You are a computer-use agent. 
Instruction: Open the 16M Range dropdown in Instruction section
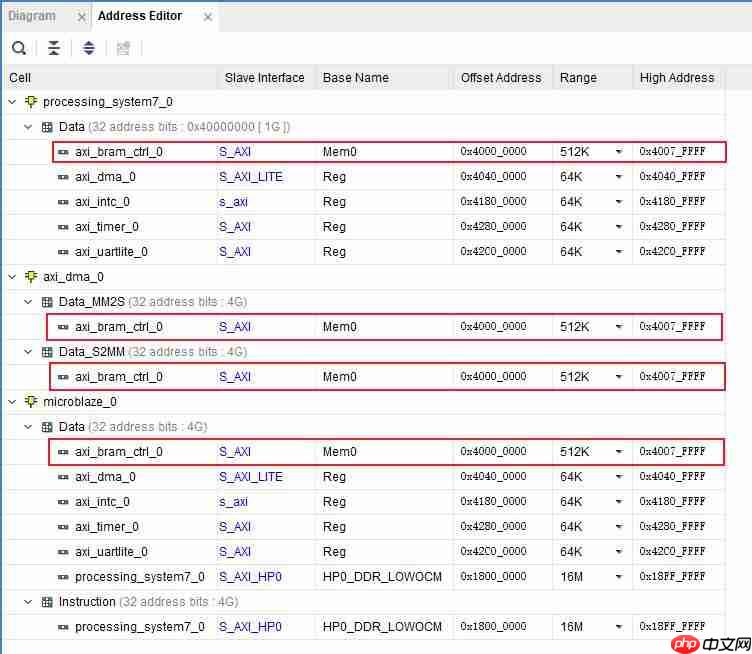coord(619,627)
